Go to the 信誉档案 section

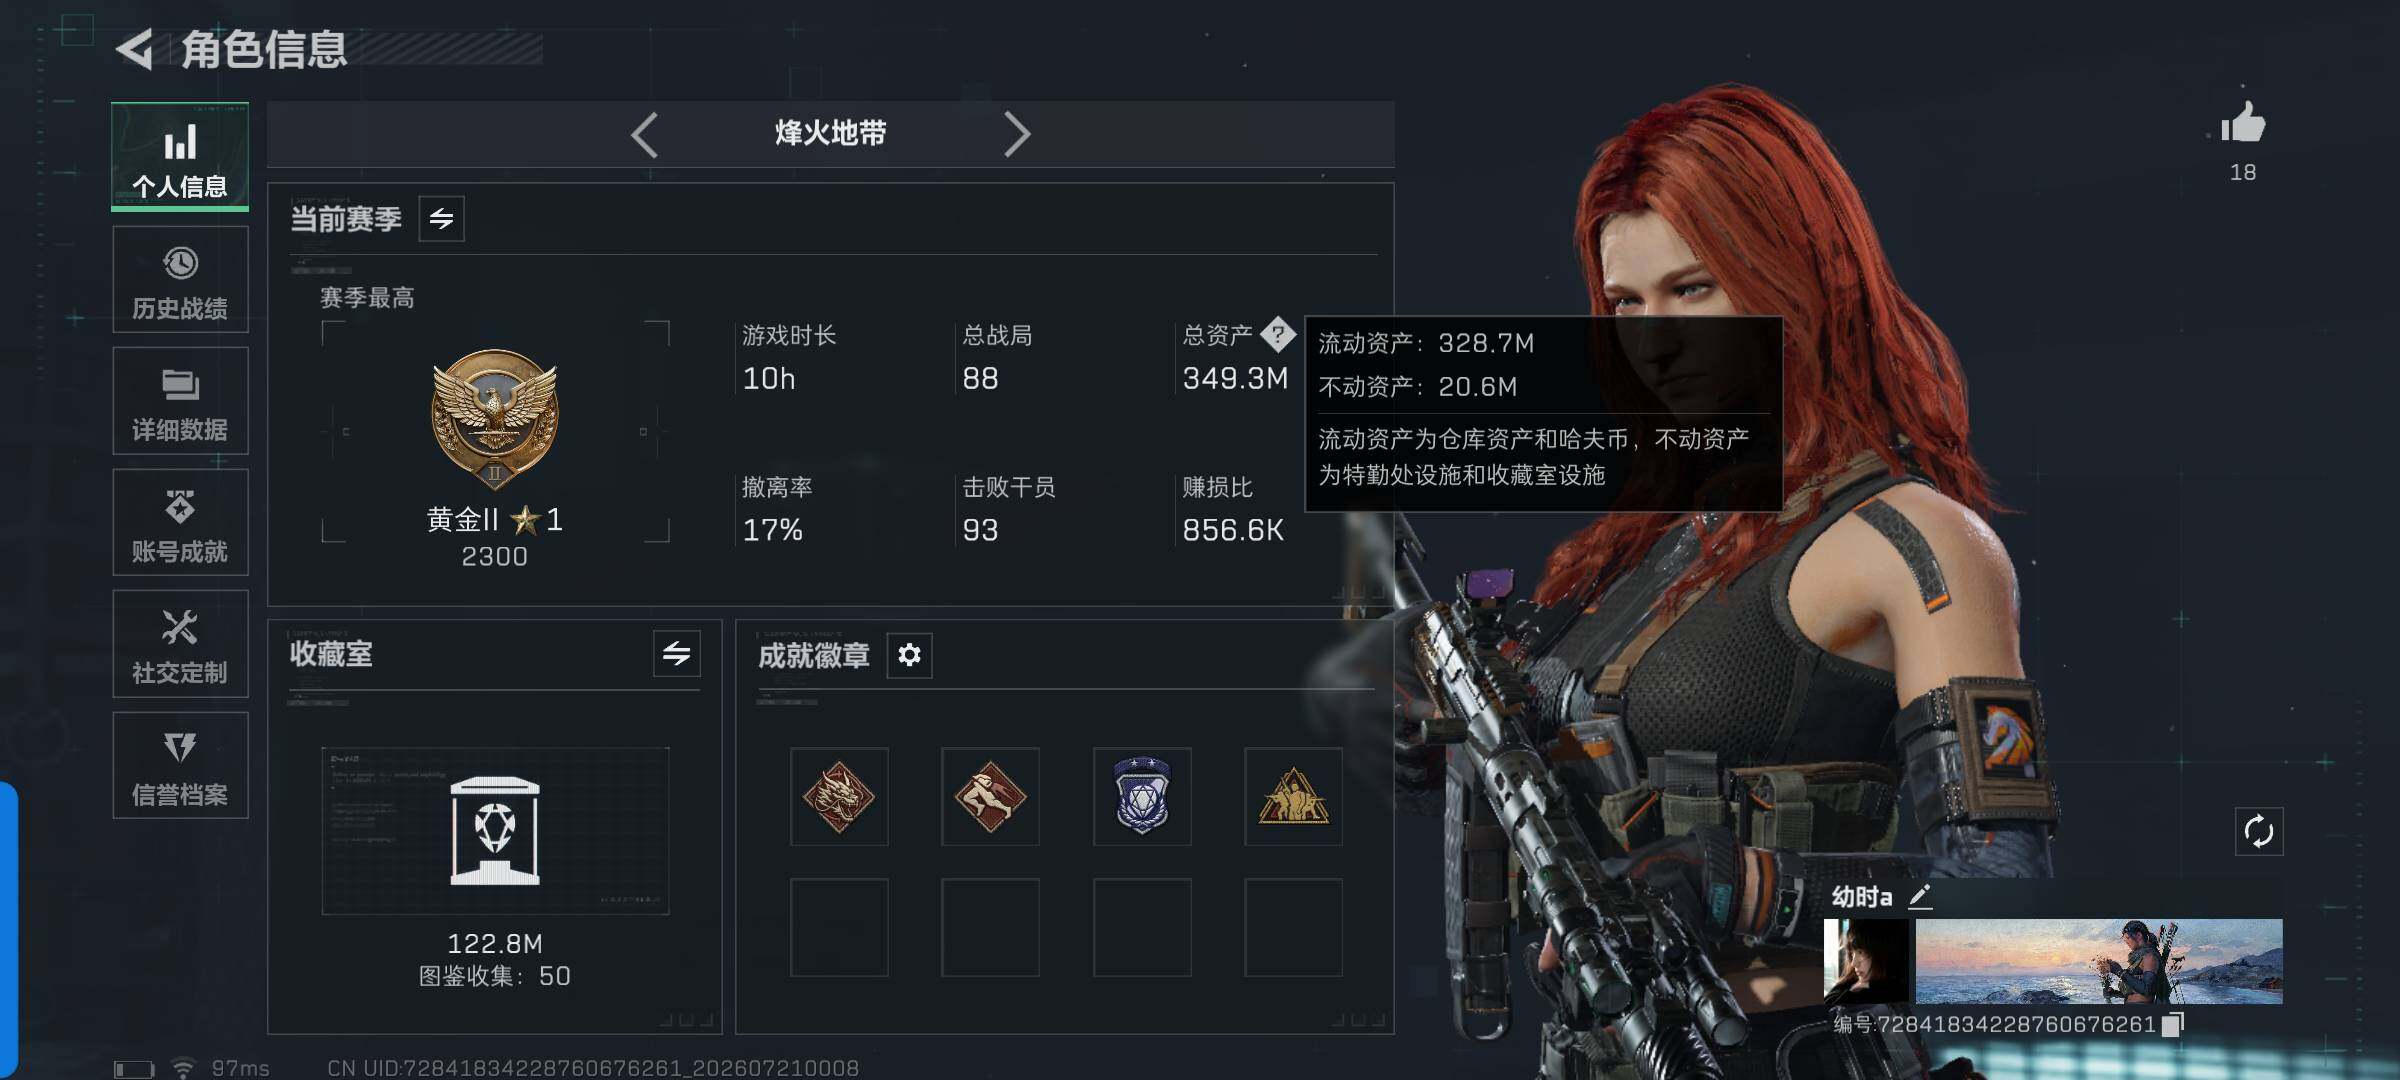[180, 766]
